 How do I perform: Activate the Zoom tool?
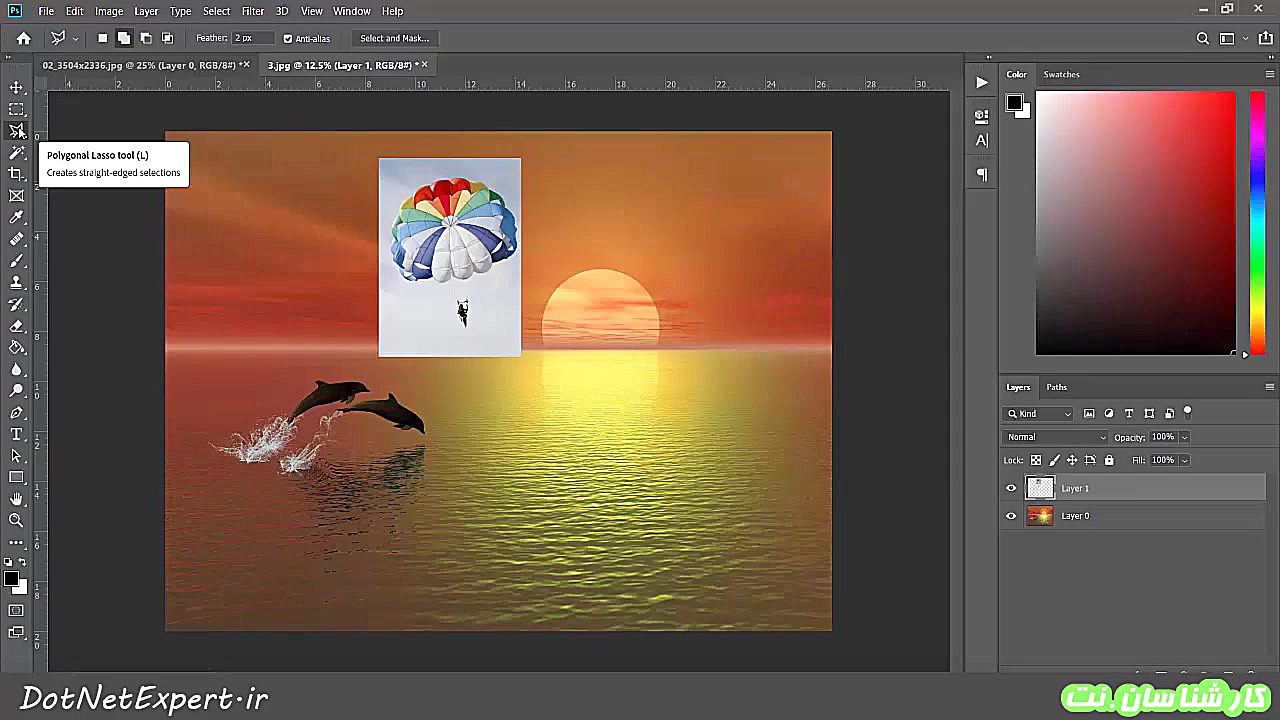click(x=16, y=520)
